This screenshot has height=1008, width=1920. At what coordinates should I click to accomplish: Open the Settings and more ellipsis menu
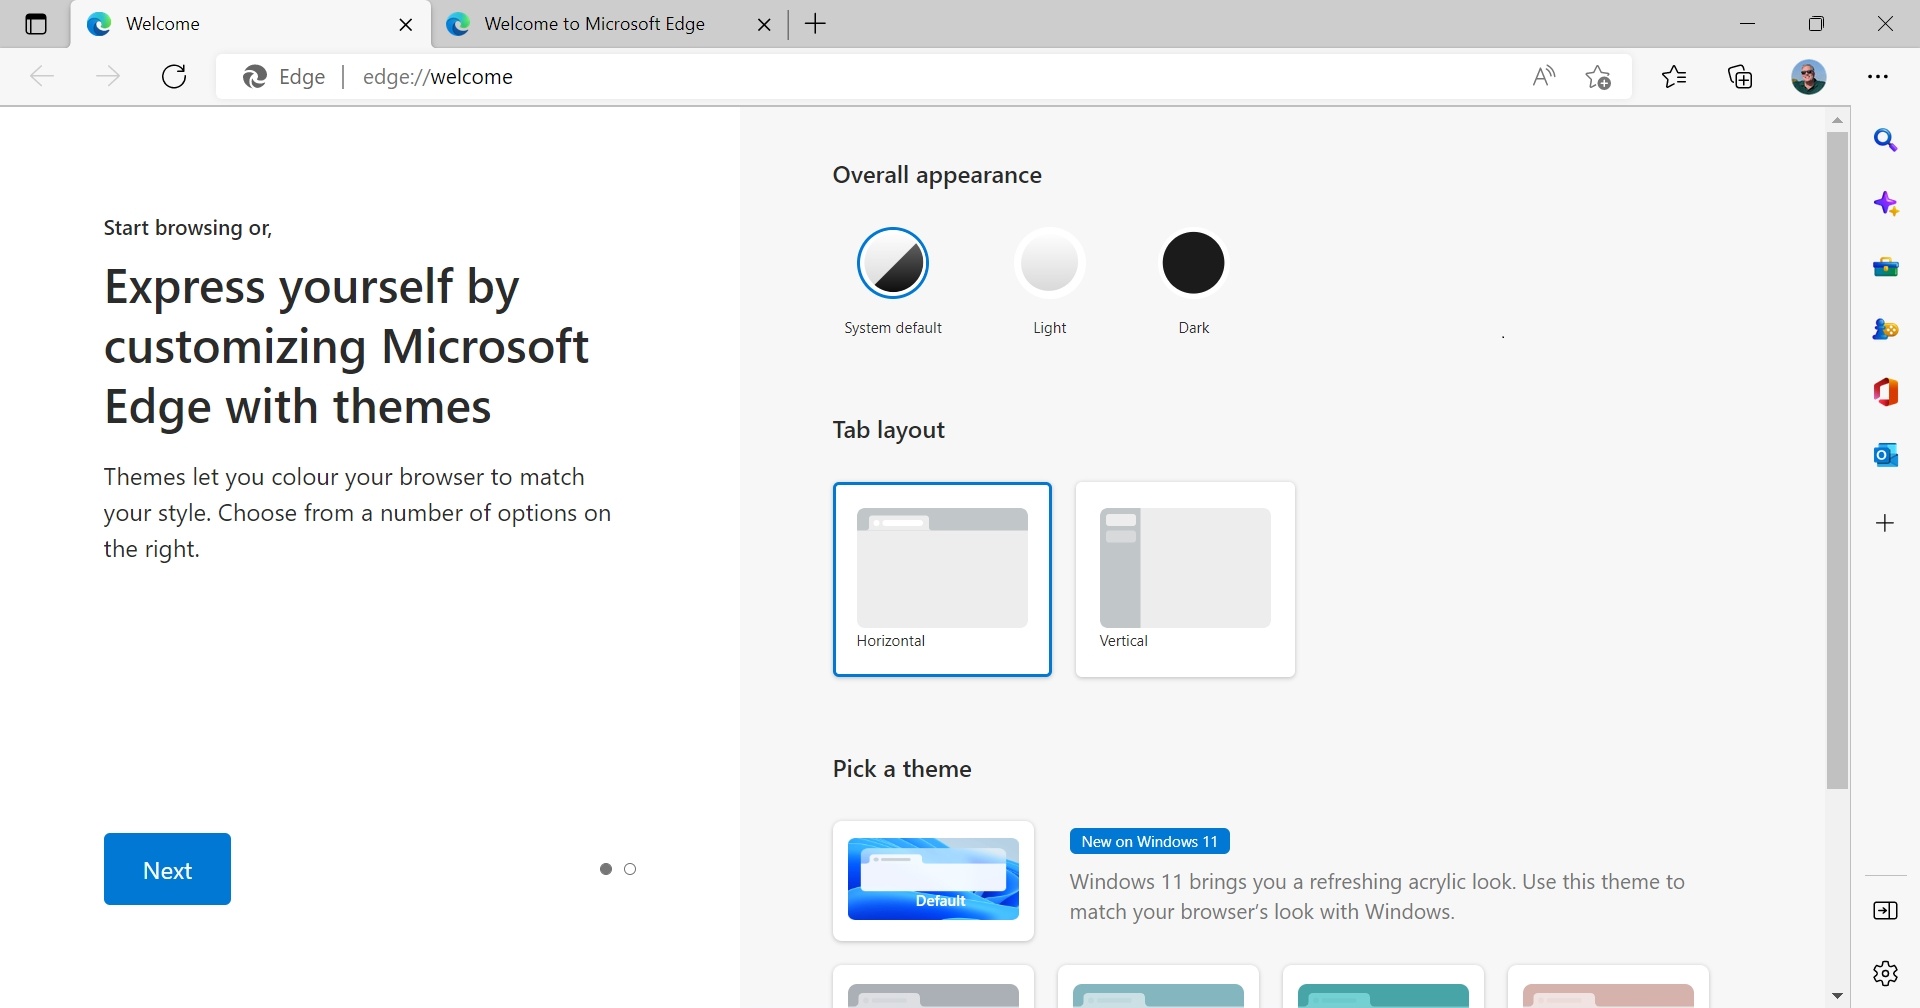coord(1878,77)
